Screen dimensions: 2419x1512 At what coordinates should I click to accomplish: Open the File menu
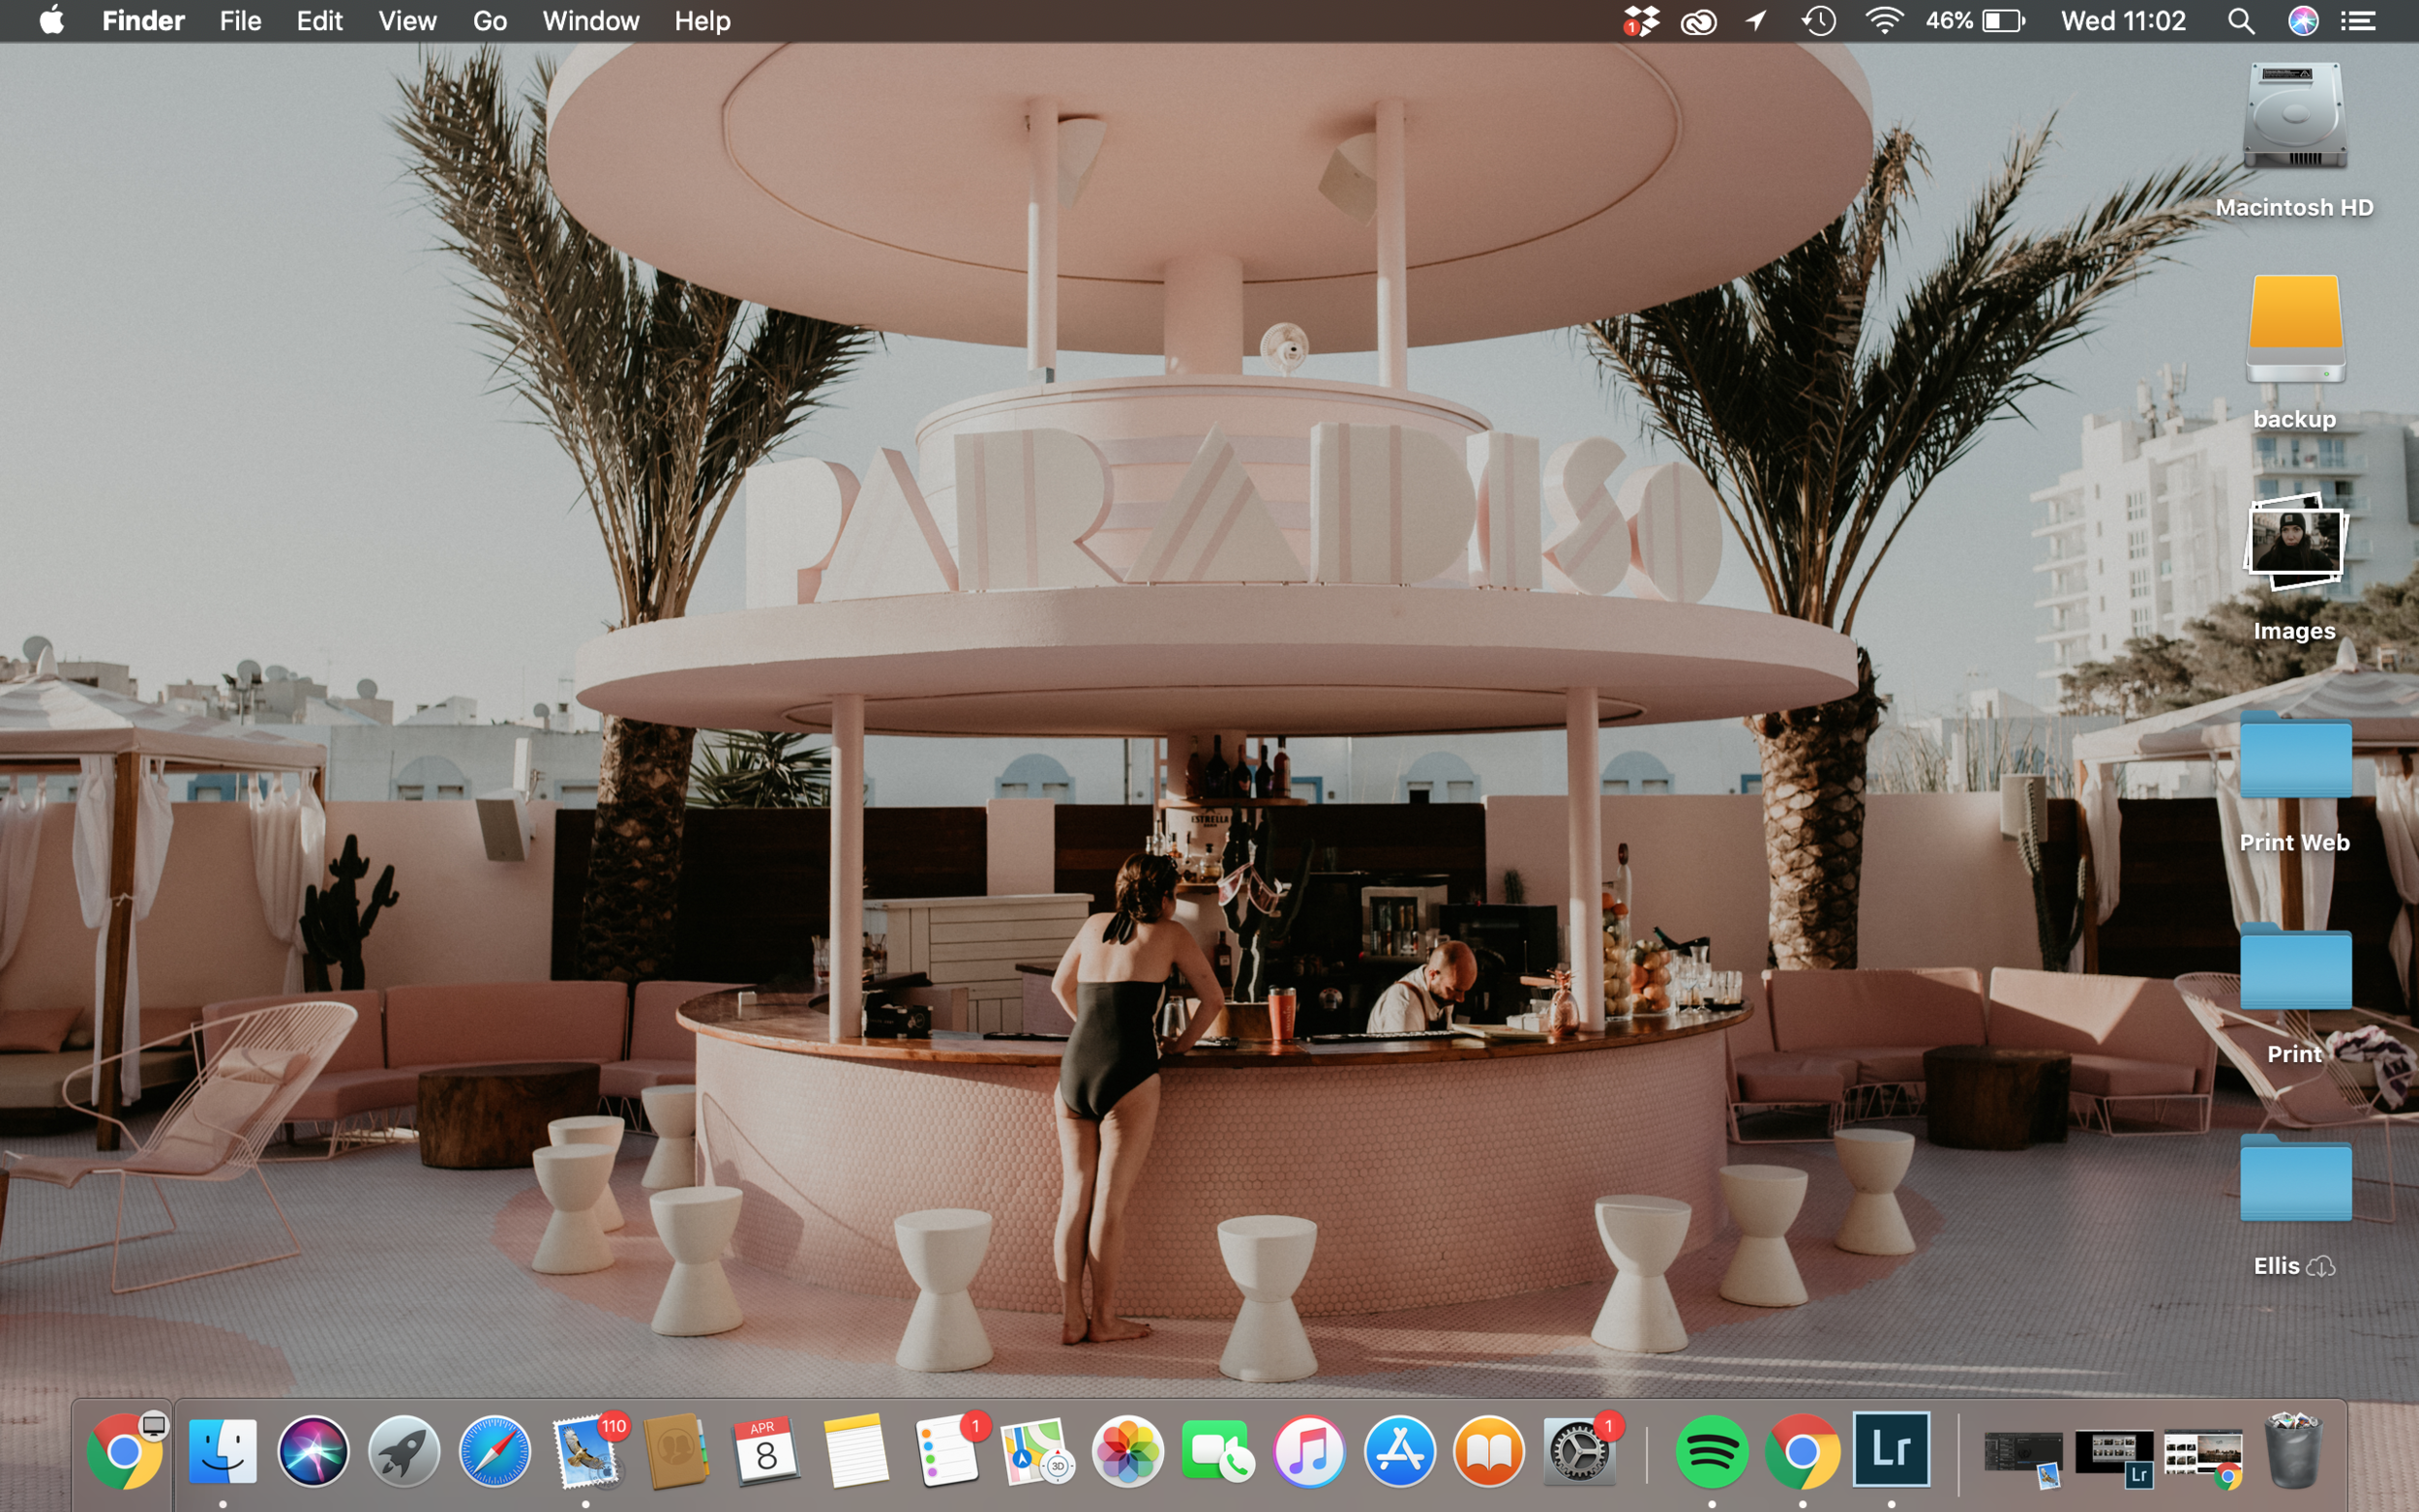(240, 21)
